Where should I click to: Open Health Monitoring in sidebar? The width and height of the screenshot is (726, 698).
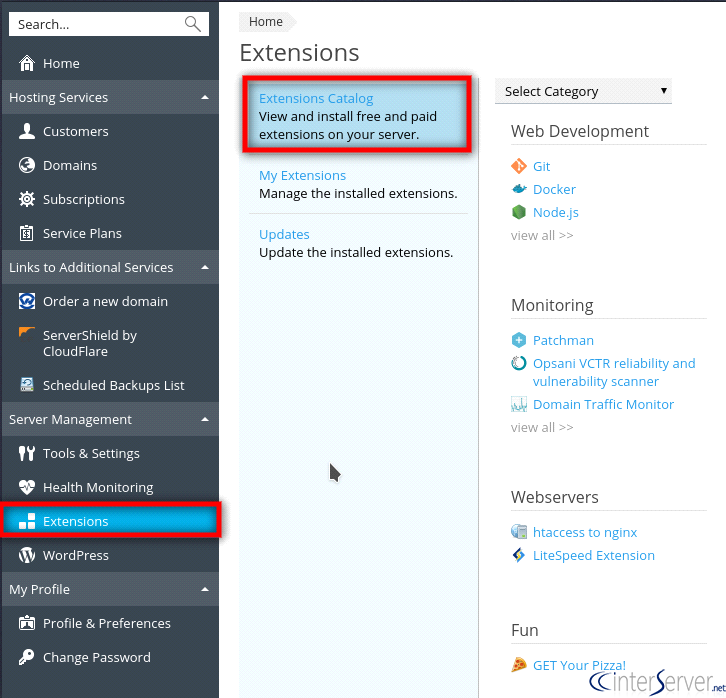110,487
